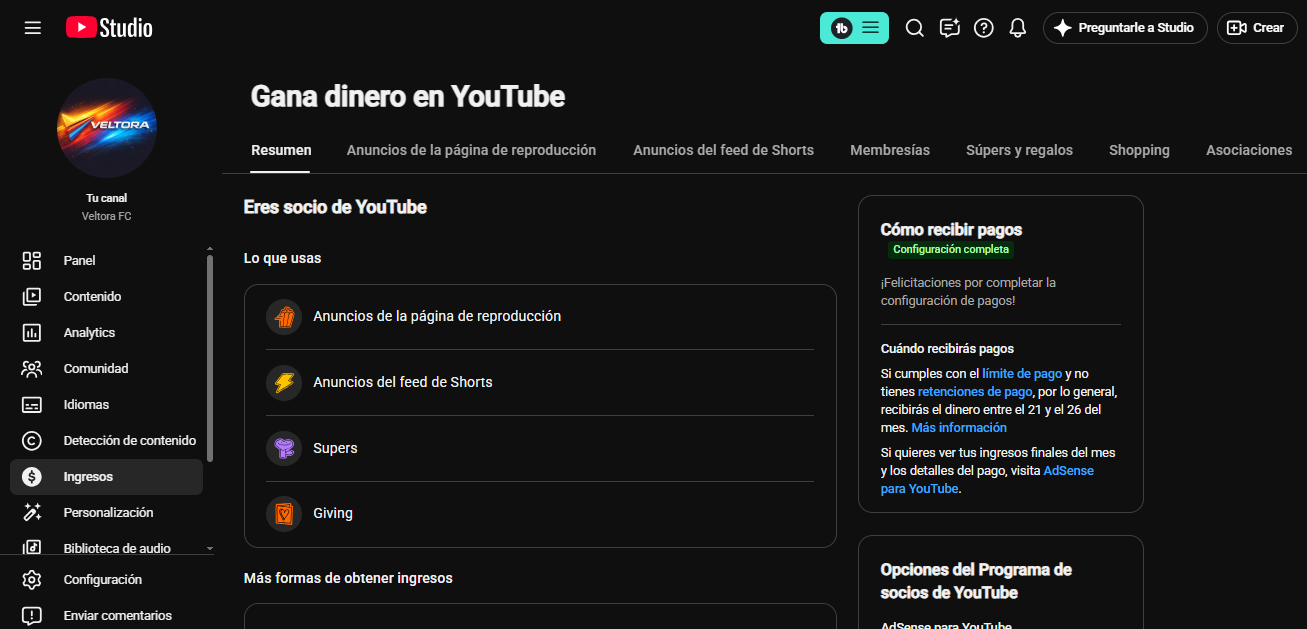This screenshot has height=629, width=1307.
Task: Open the Anuncios de la página de reproducción row
Action: click(x=540, y=317)
